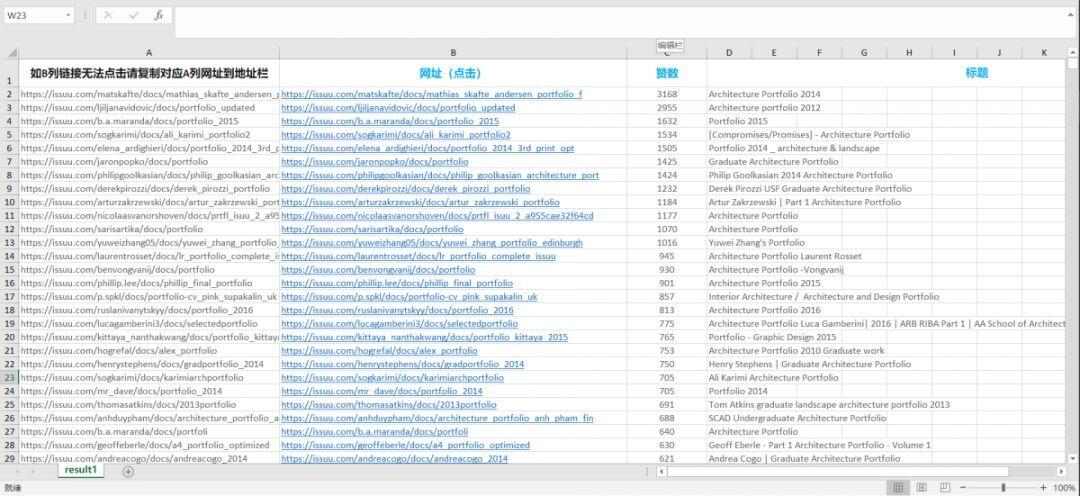This screenshot has height=496, width=1080.
Task: Open the benvongvanij portfolio link
Action: point(378,269)
